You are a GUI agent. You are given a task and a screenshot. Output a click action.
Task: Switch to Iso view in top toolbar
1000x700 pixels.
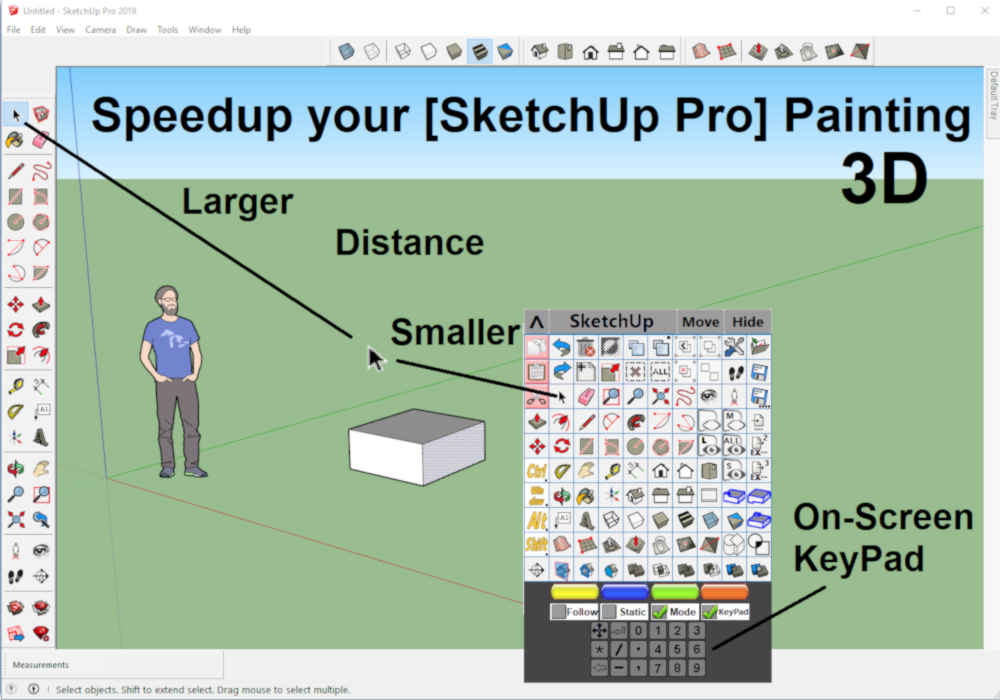(x=540, y=51)
